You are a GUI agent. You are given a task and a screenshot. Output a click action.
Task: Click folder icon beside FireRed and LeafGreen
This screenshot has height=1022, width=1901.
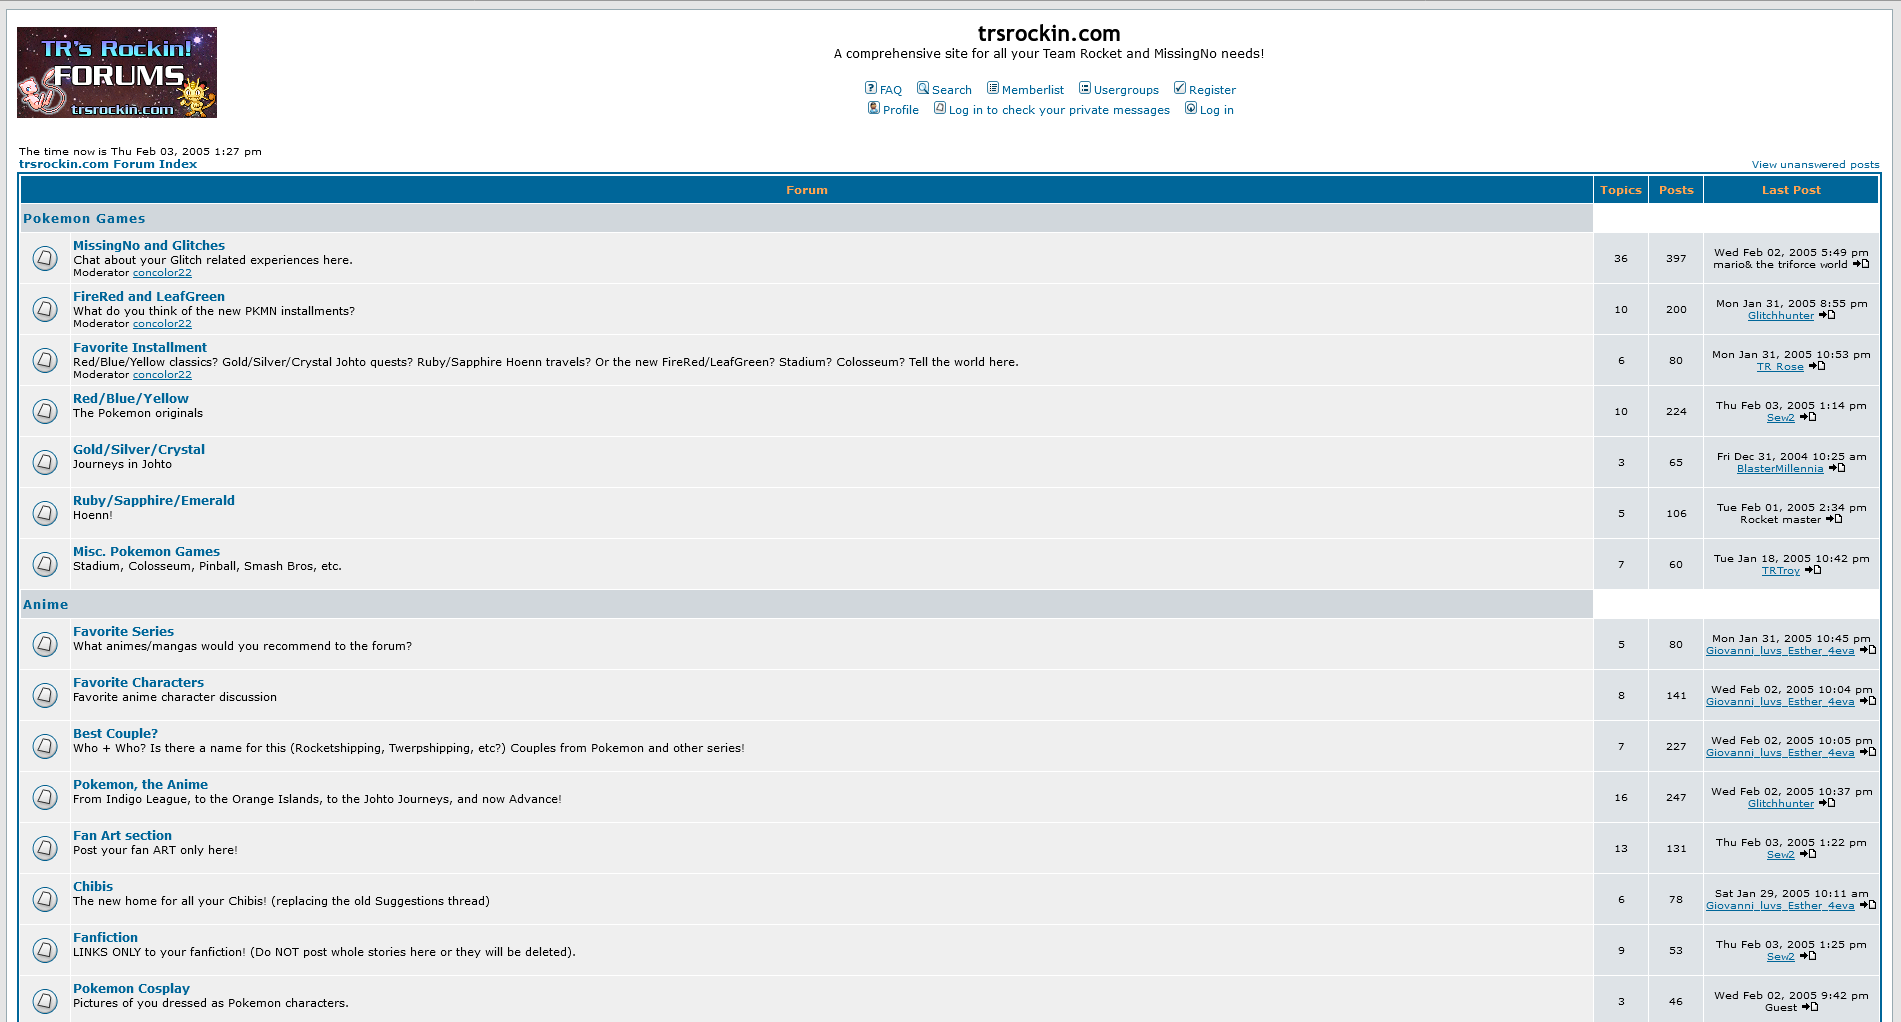click(x=45, y=309)
